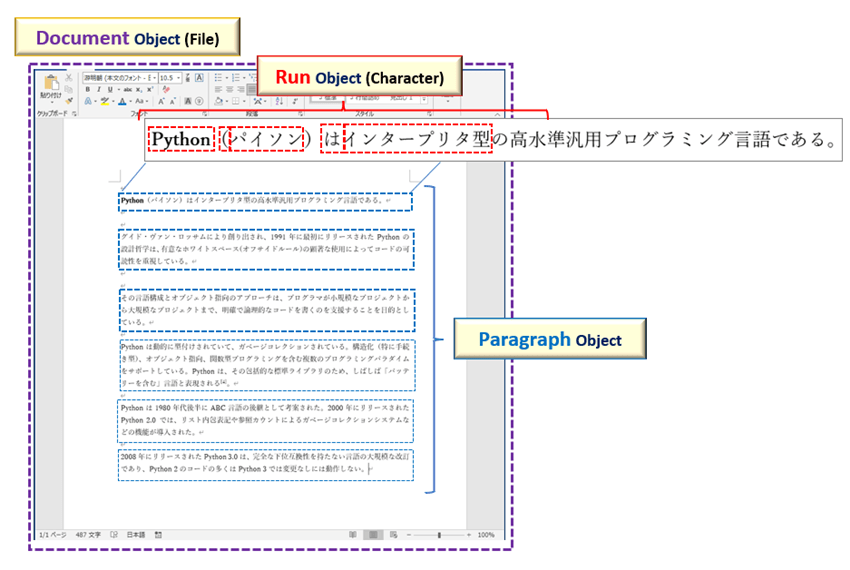Screen dimensions: 850x570
Task: Click the Cut scissors icon
Action: pos(68,78)
